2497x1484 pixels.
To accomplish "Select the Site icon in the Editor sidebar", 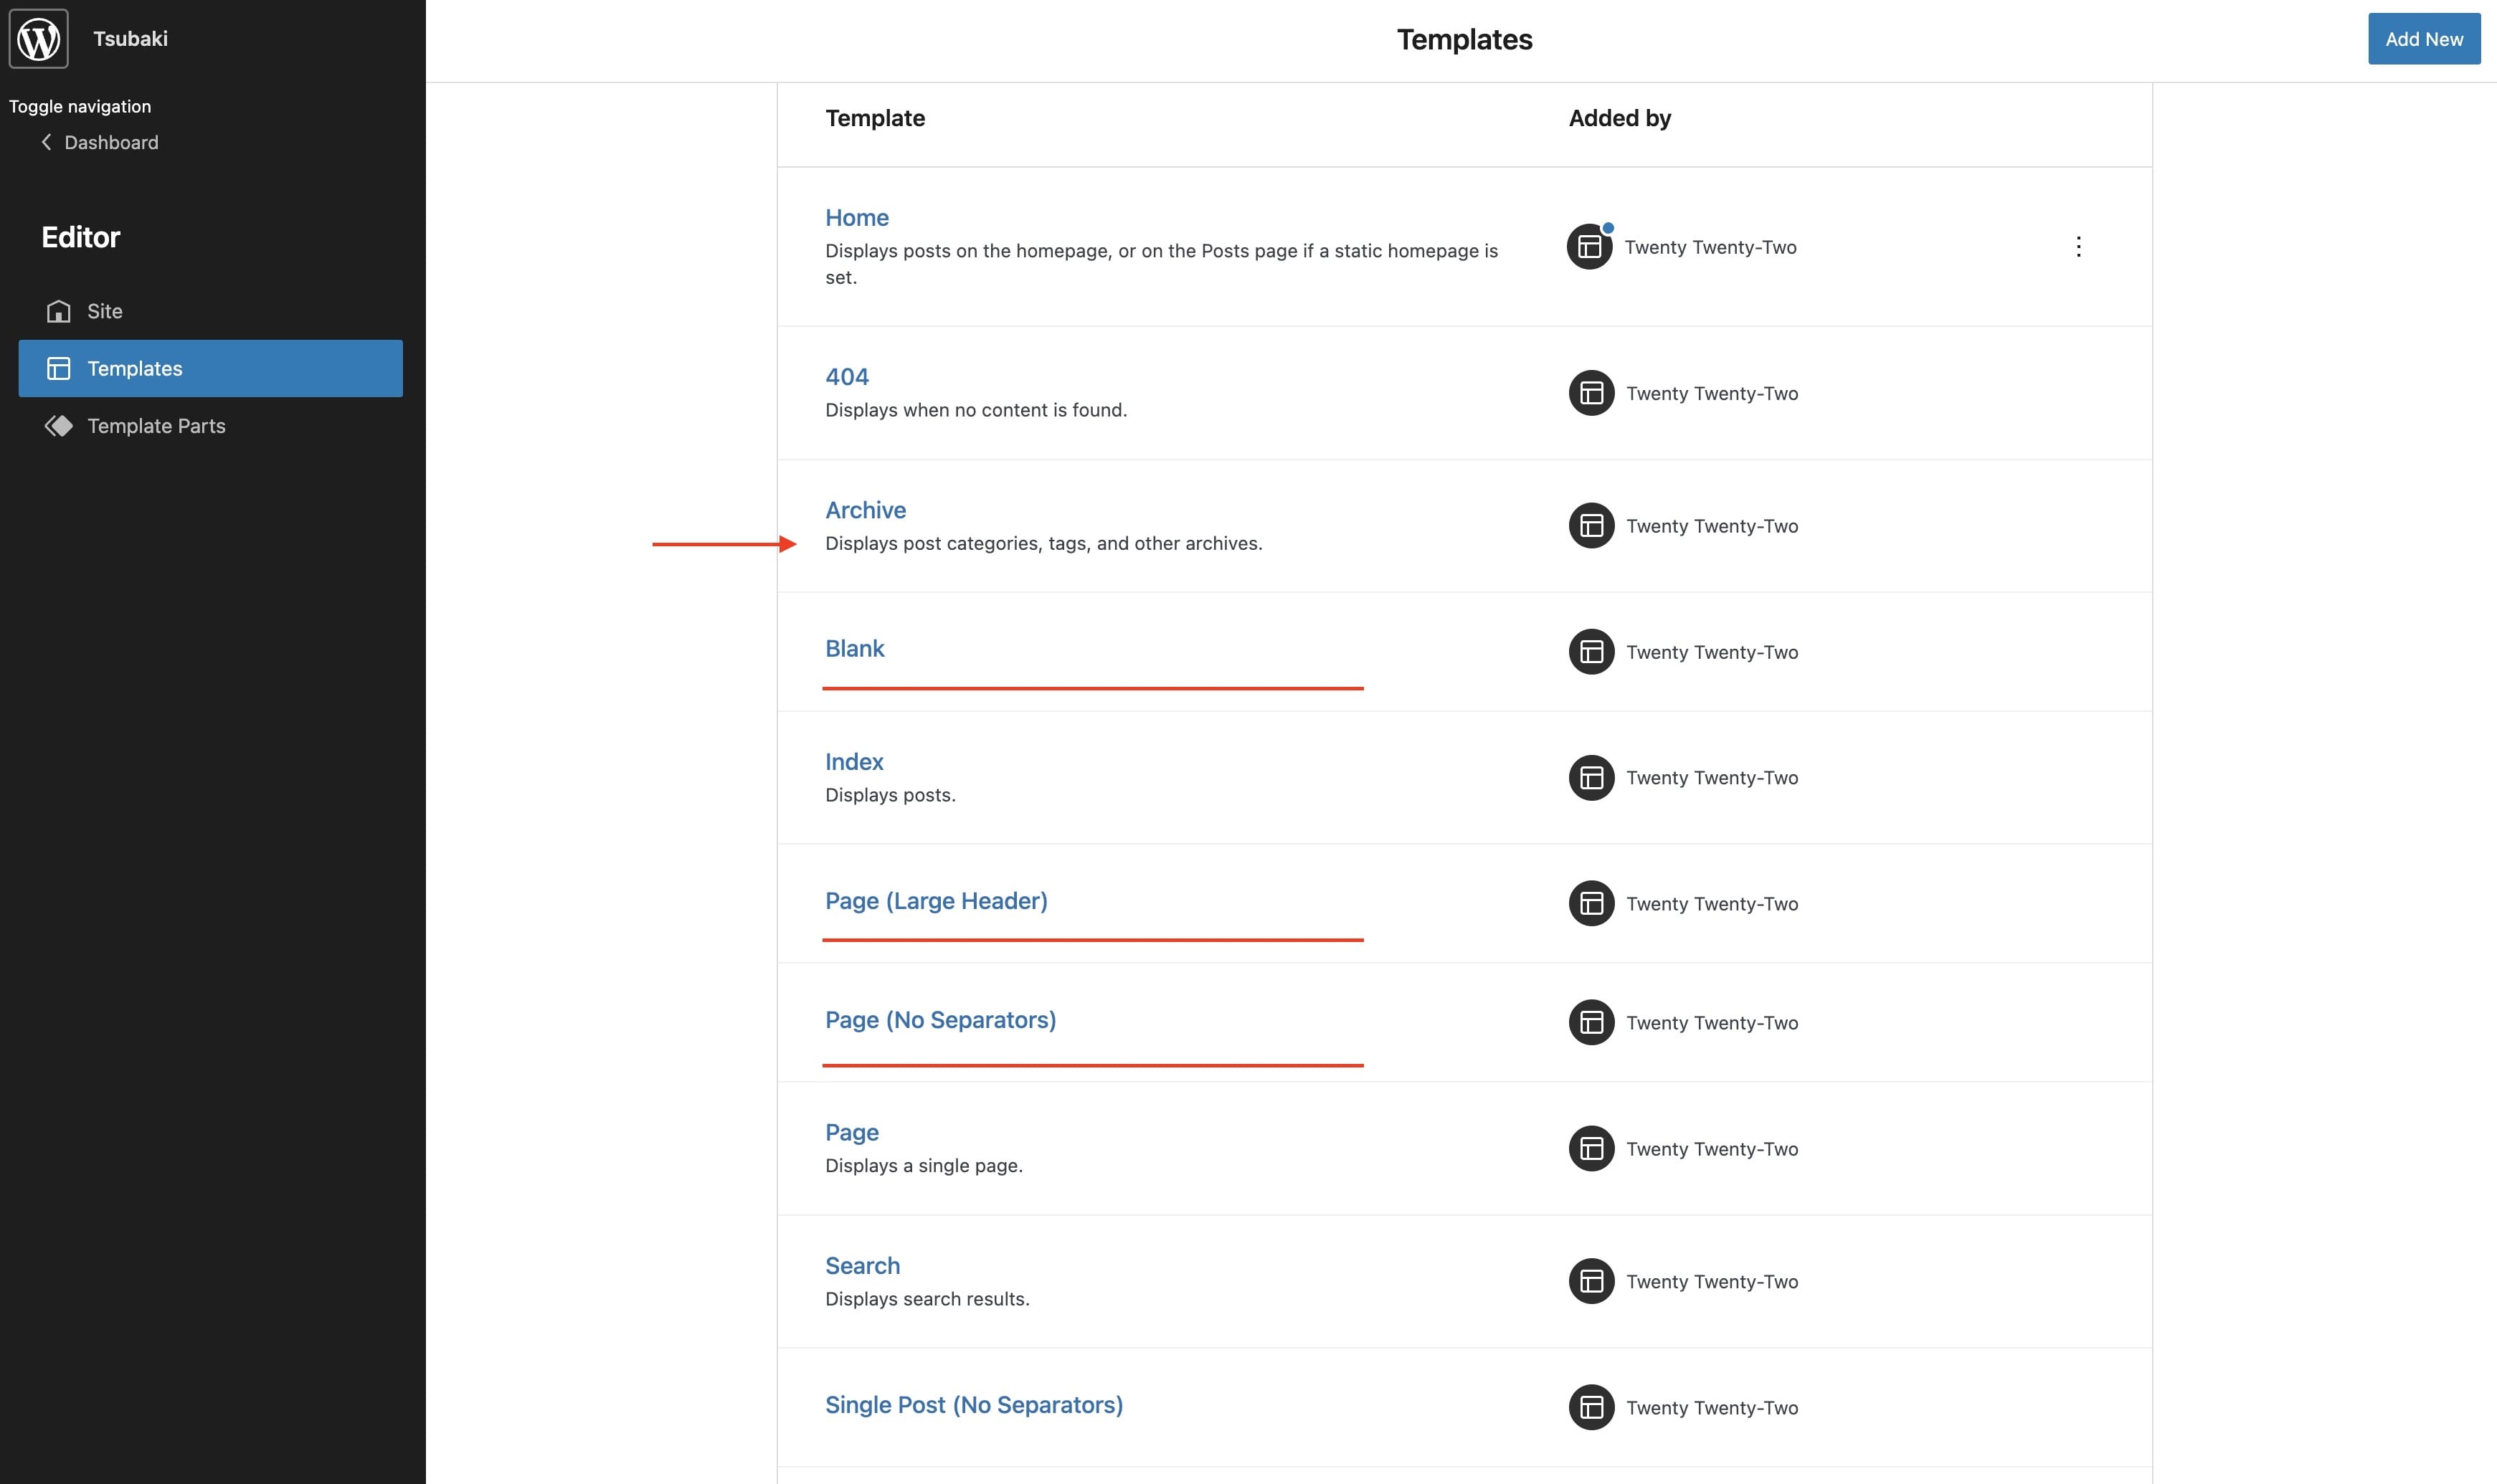I will point(58,311).
